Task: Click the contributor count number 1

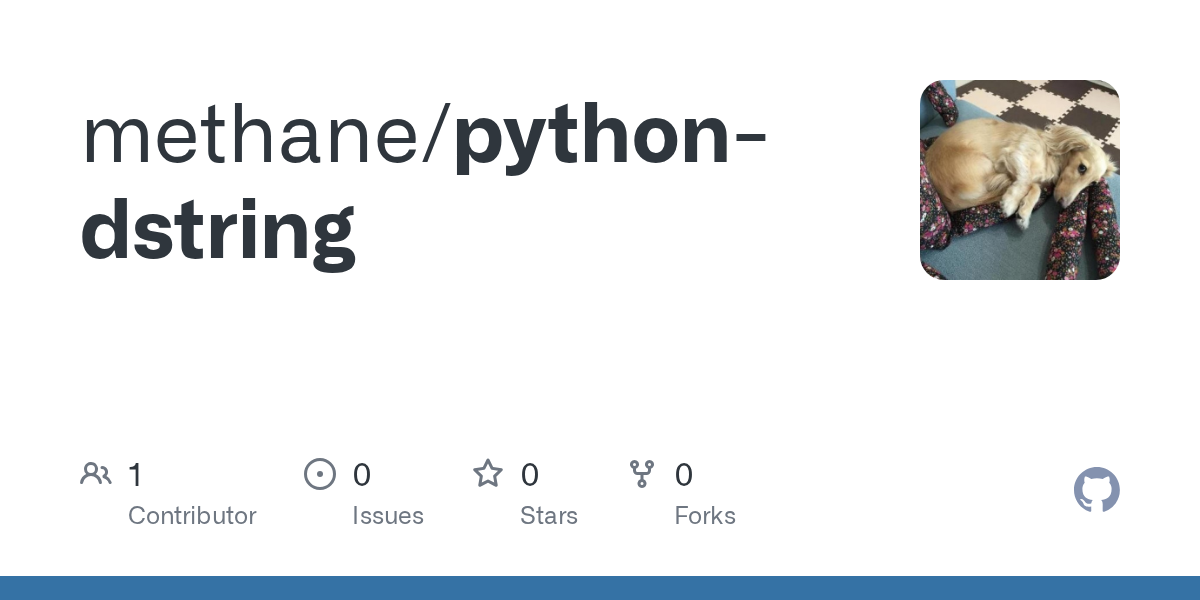Action: pyautogui.click(x=135, y=475)
